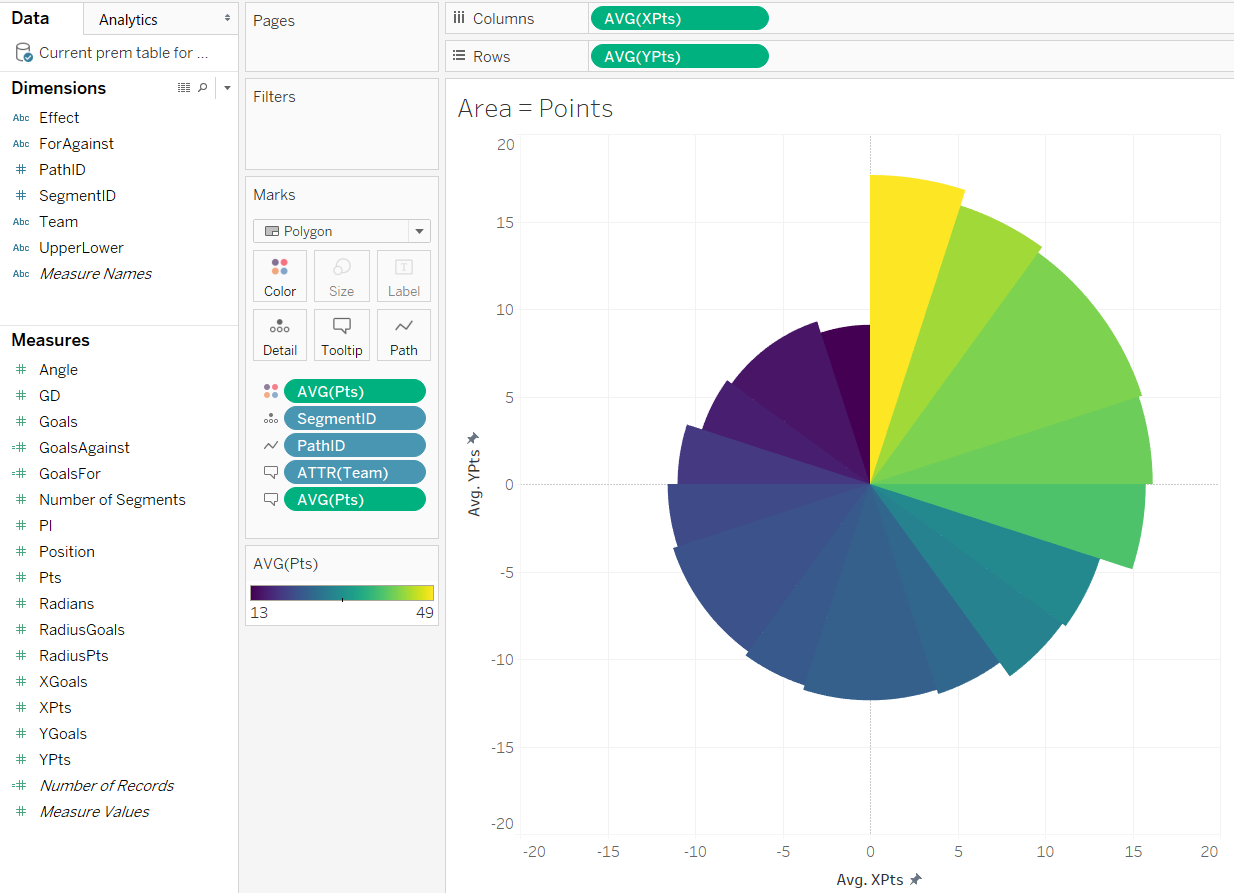
Task: Switch to the Analytics tab
Action: click(160, 19)
